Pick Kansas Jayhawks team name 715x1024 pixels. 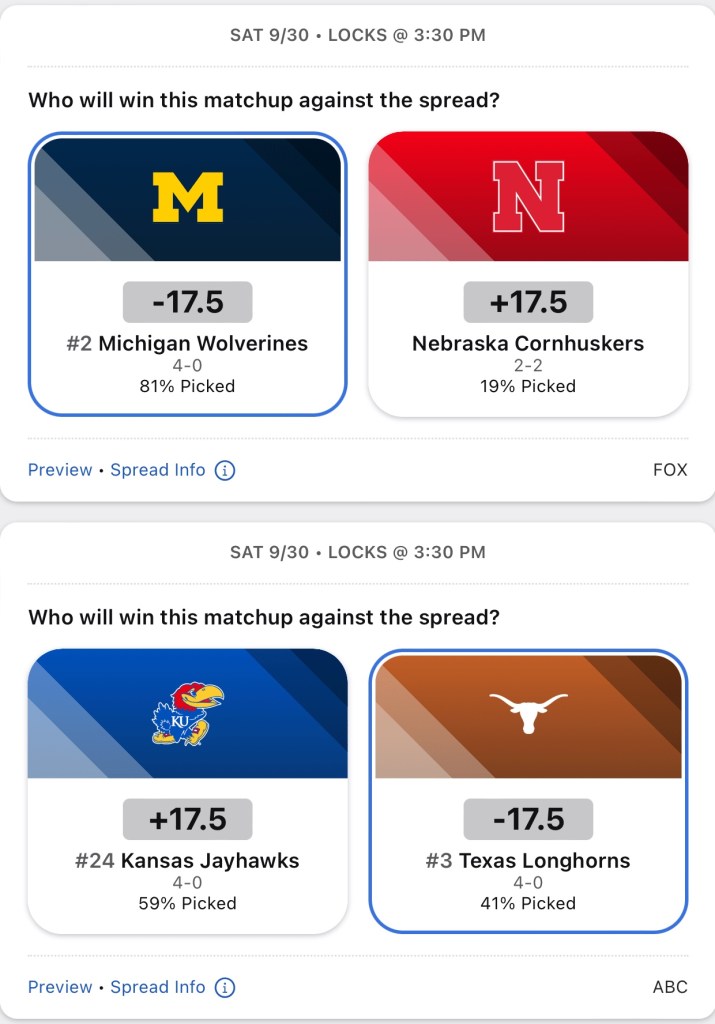[210, 861]
